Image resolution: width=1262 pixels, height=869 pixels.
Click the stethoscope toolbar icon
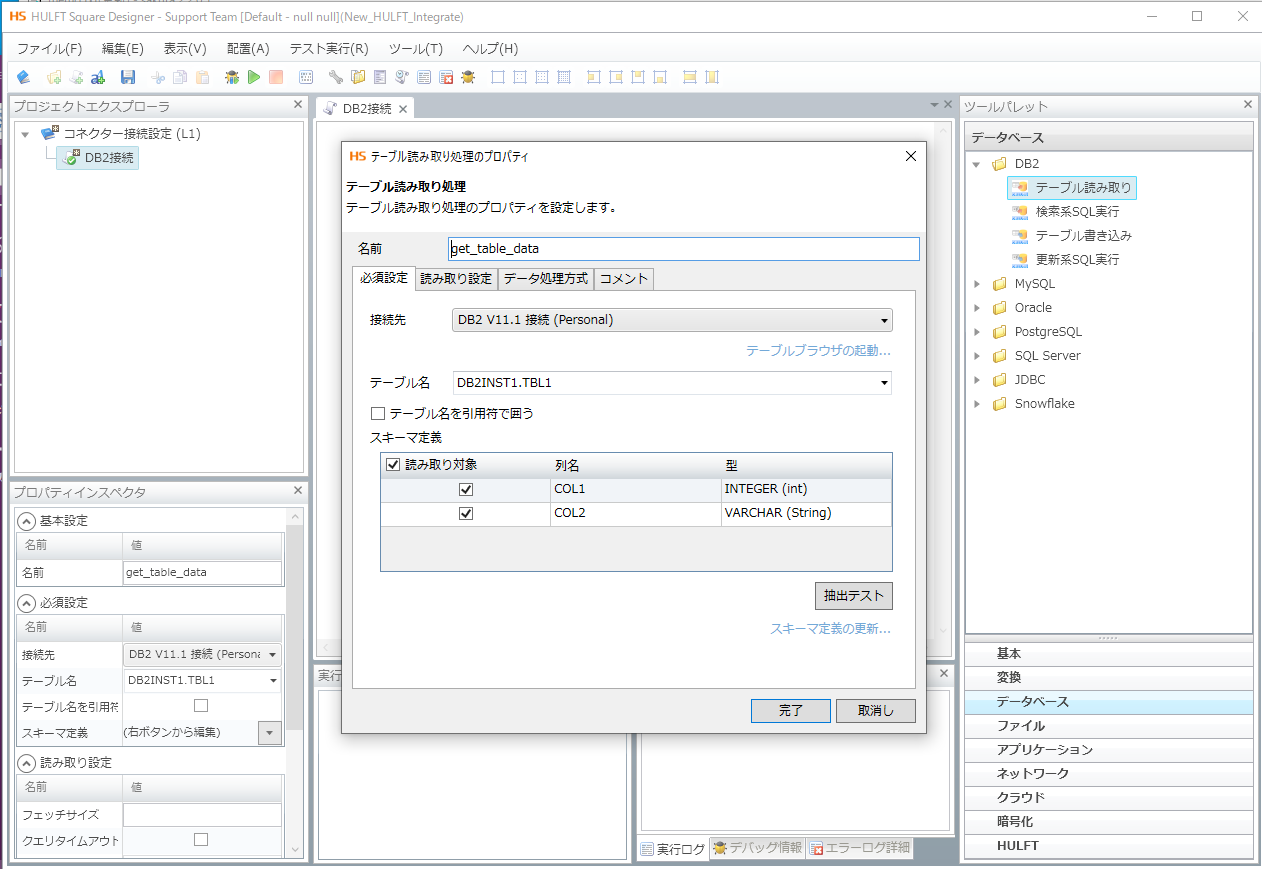402,77
